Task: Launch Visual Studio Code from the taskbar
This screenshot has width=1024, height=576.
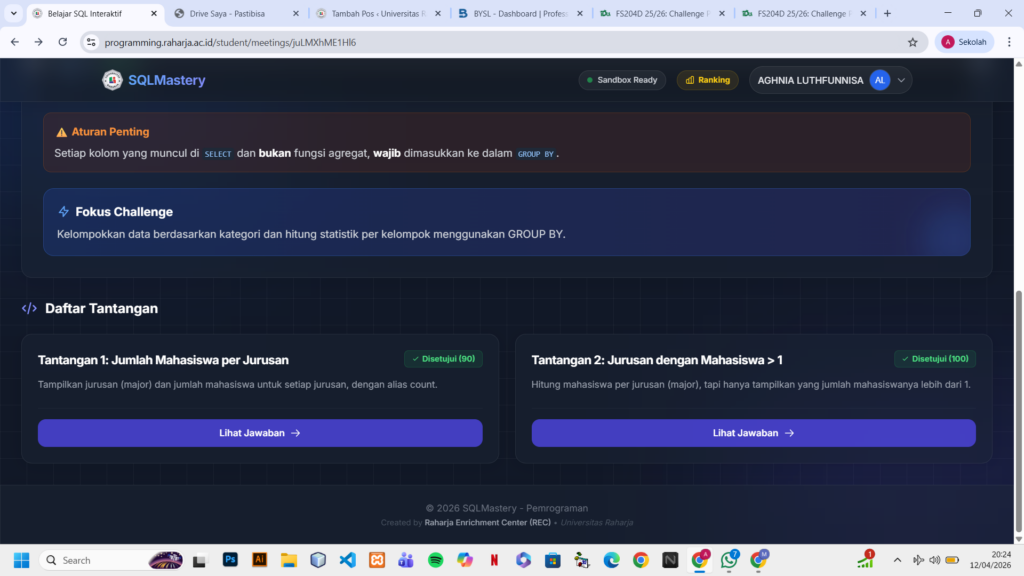Action: [x=347, y=560]
